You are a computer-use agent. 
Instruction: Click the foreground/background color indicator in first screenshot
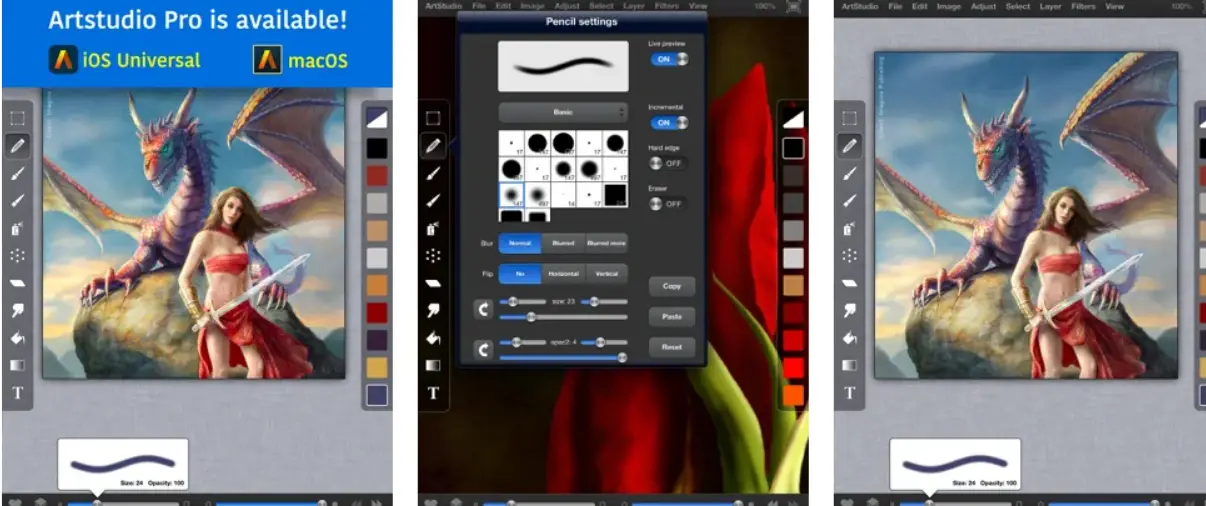(377, 117)
